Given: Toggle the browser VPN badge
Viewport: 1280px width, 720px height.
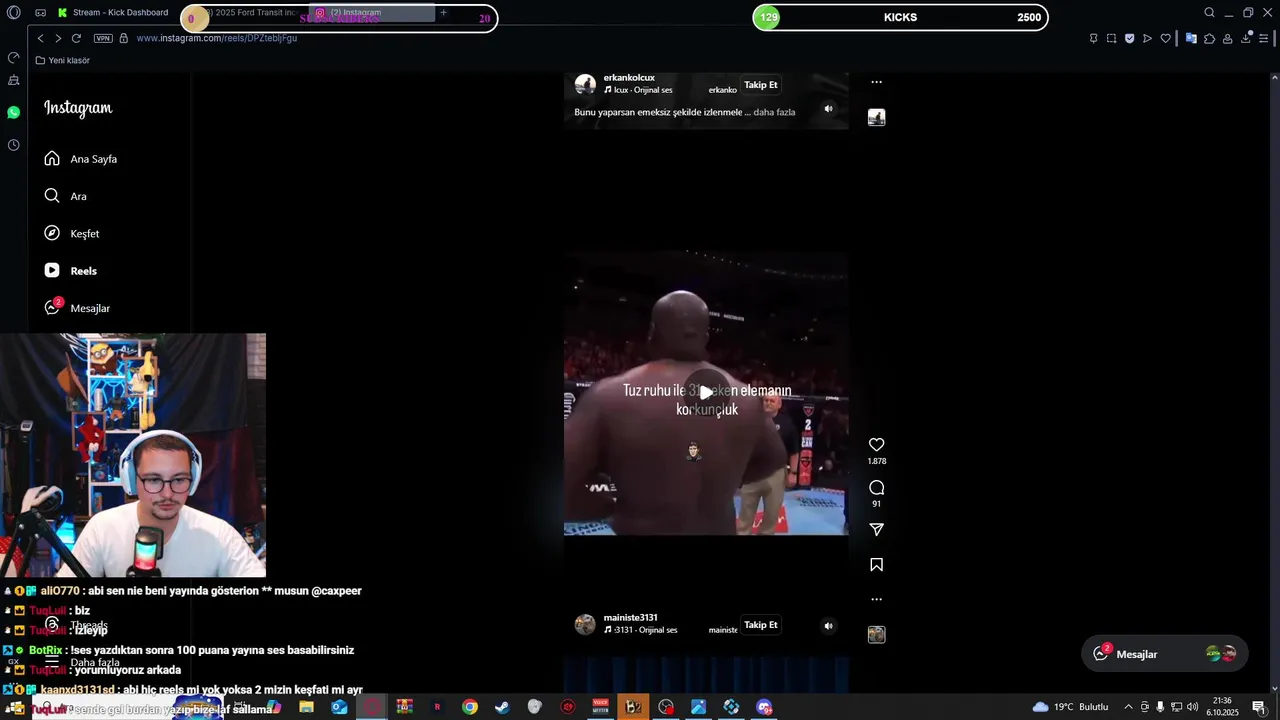Looking at the screenshot, I should 103,38.
